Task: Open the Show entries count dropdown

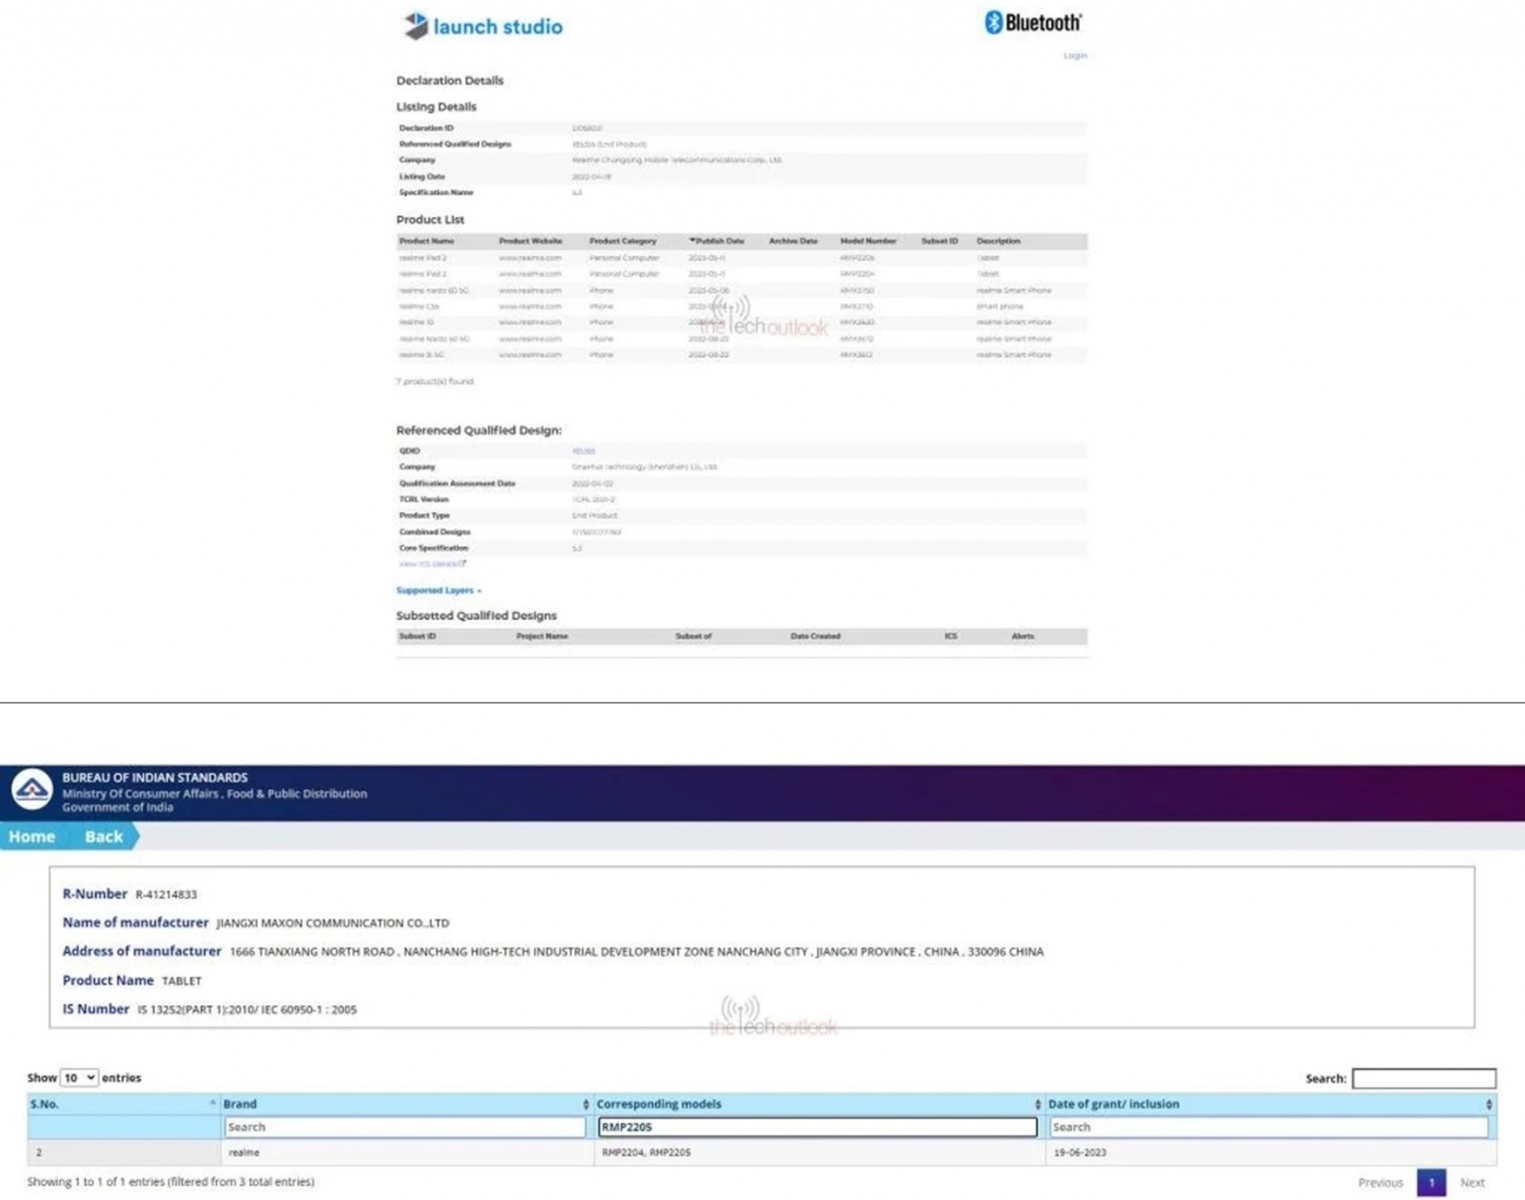Action: pyautogui.click(x=79, y=1077)
